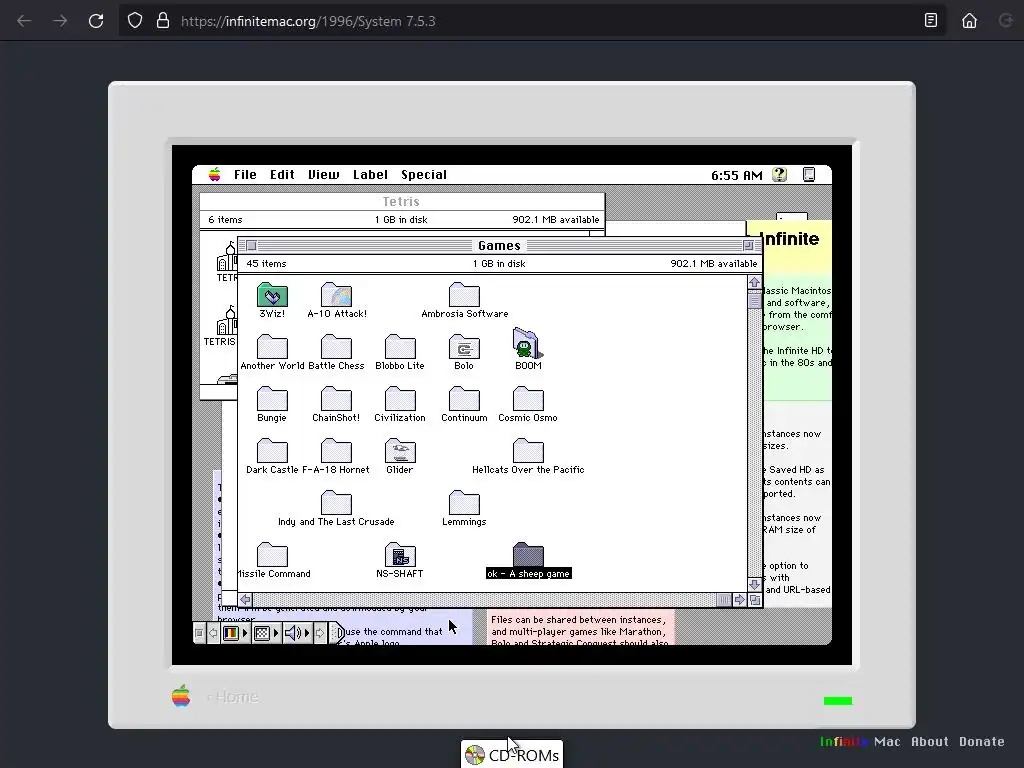Click Control Strip right scroll arrow
1024x768 pixels.
(x=319, y=633)
